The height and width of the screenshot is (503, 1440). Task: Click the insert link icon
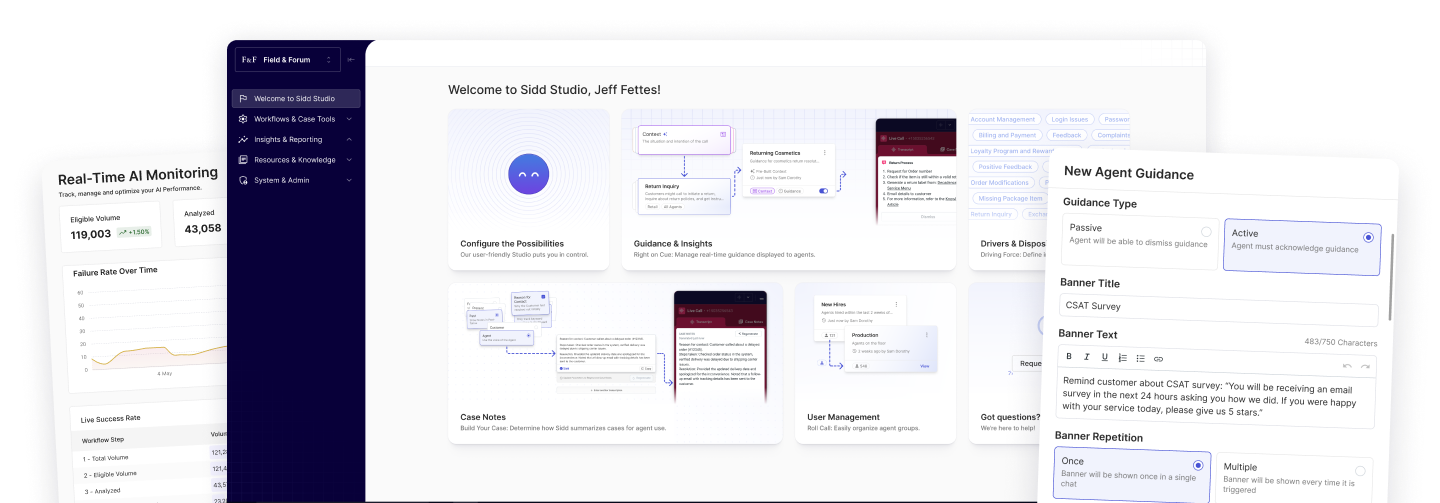(1158, 358)
